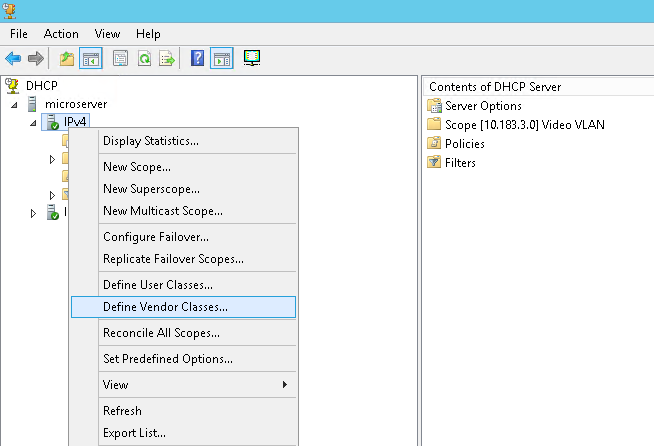Choose New Scope... from context menu
The height and width of the screenshot is (446, 654).
pyautogui.click(x=184, y=167)
